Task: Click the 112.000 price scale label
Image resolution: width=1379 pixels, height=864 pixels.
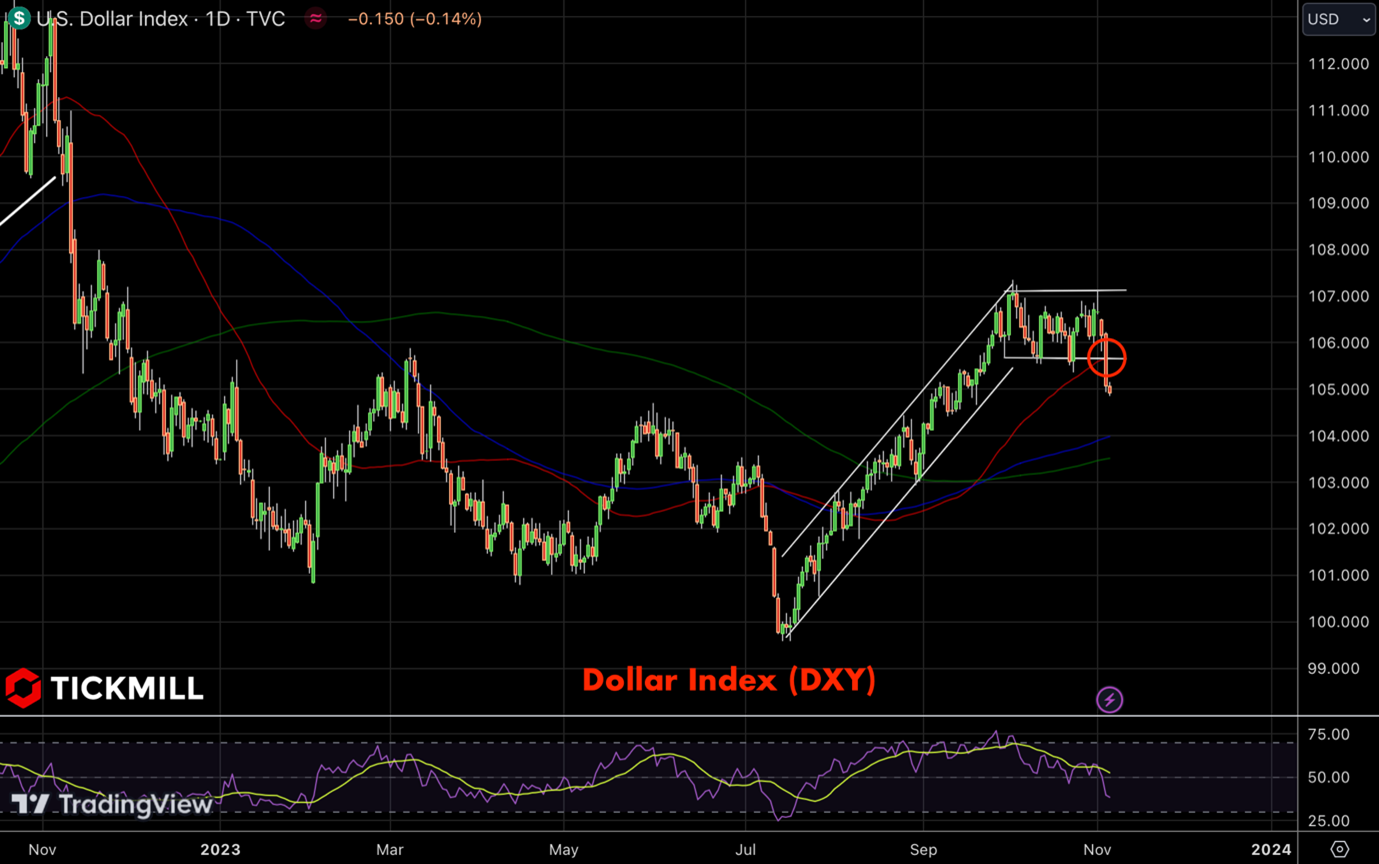Action: pyautogui.click(x=1341, y=64)
